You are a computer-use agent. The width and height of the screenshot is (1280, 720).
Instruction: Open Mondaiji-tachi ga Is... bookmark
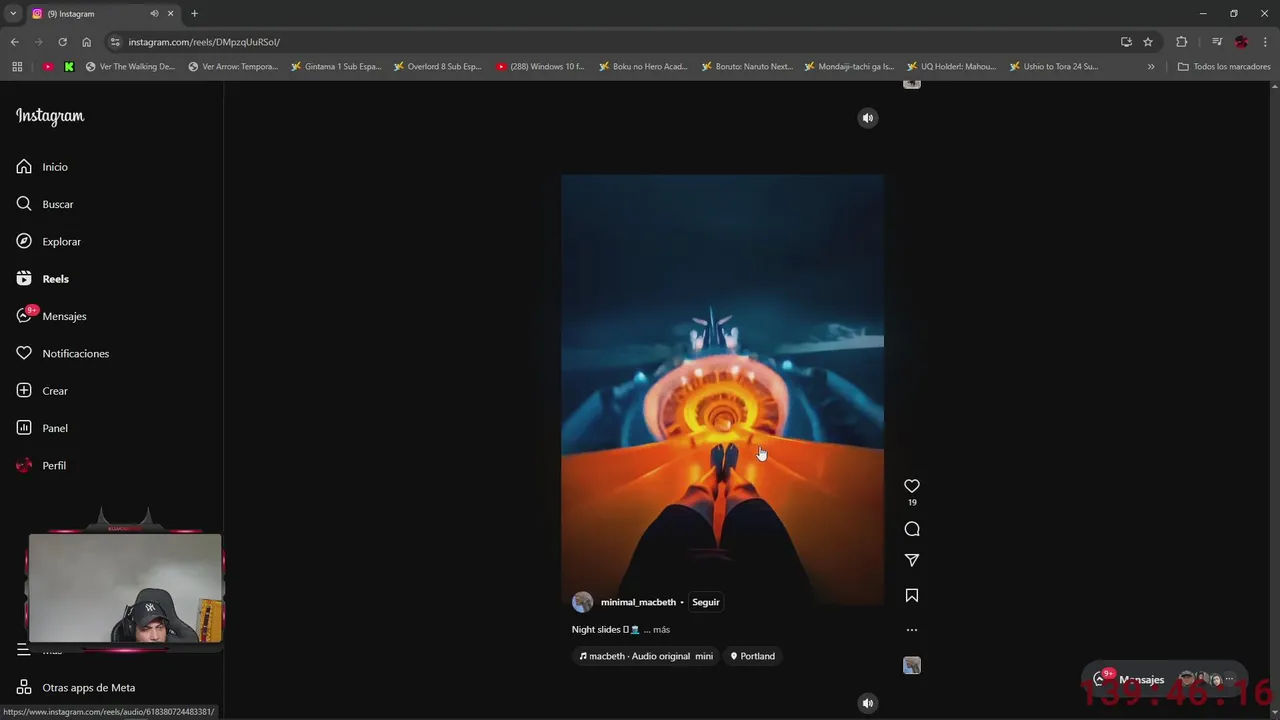(849, 67)
